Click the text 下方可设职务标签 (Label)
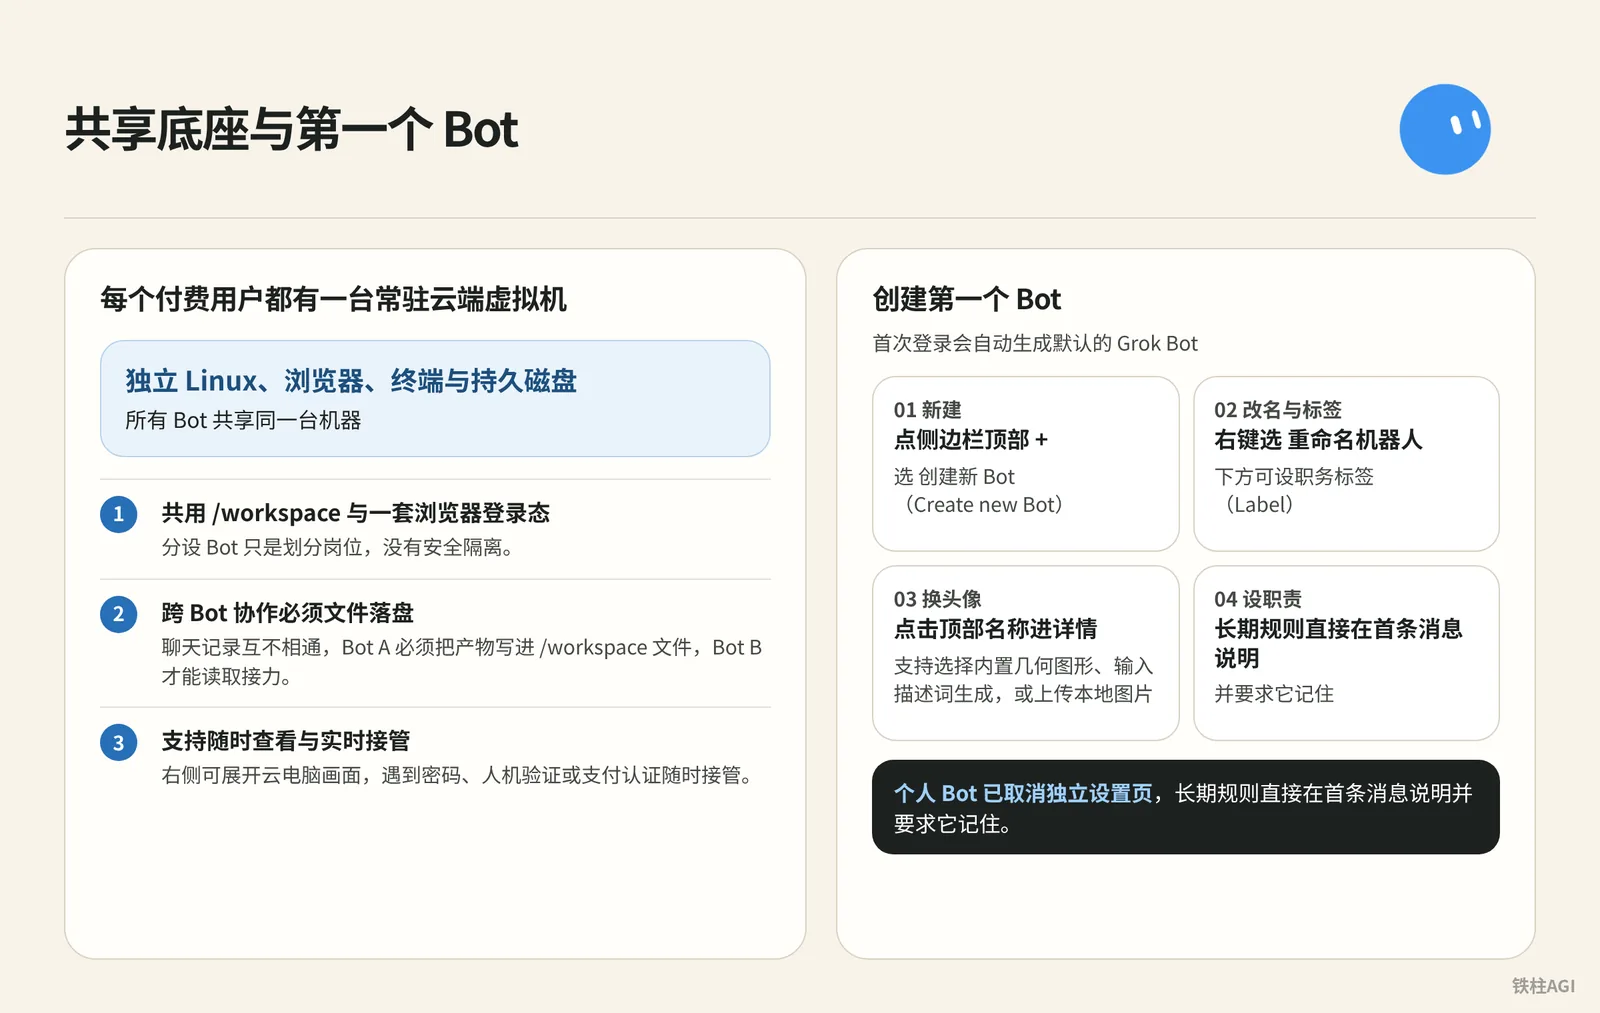 (1294, 491)
